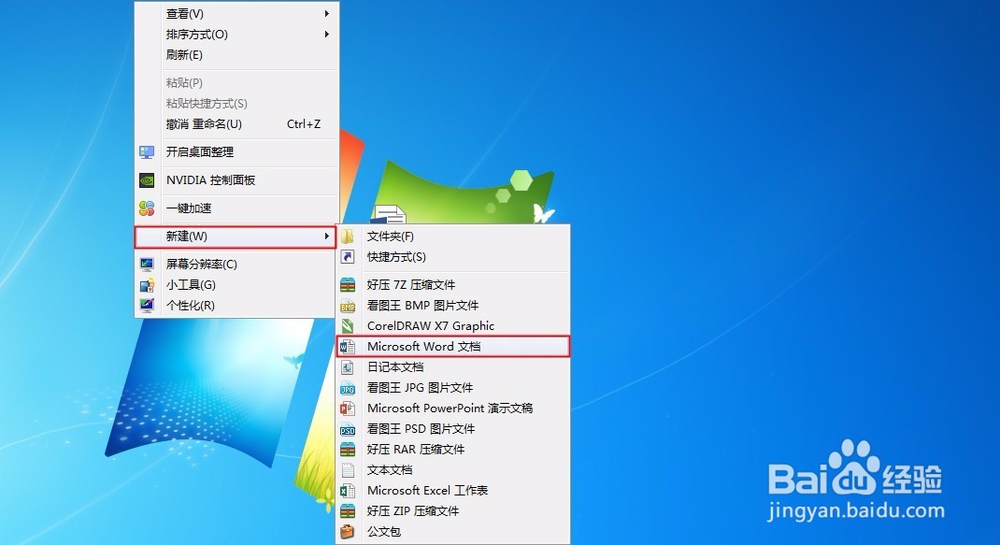Choose CorelDRAW X7 Graphic entry
Image resolution: width=1000 pixels, height=545 pixels.
453,326
